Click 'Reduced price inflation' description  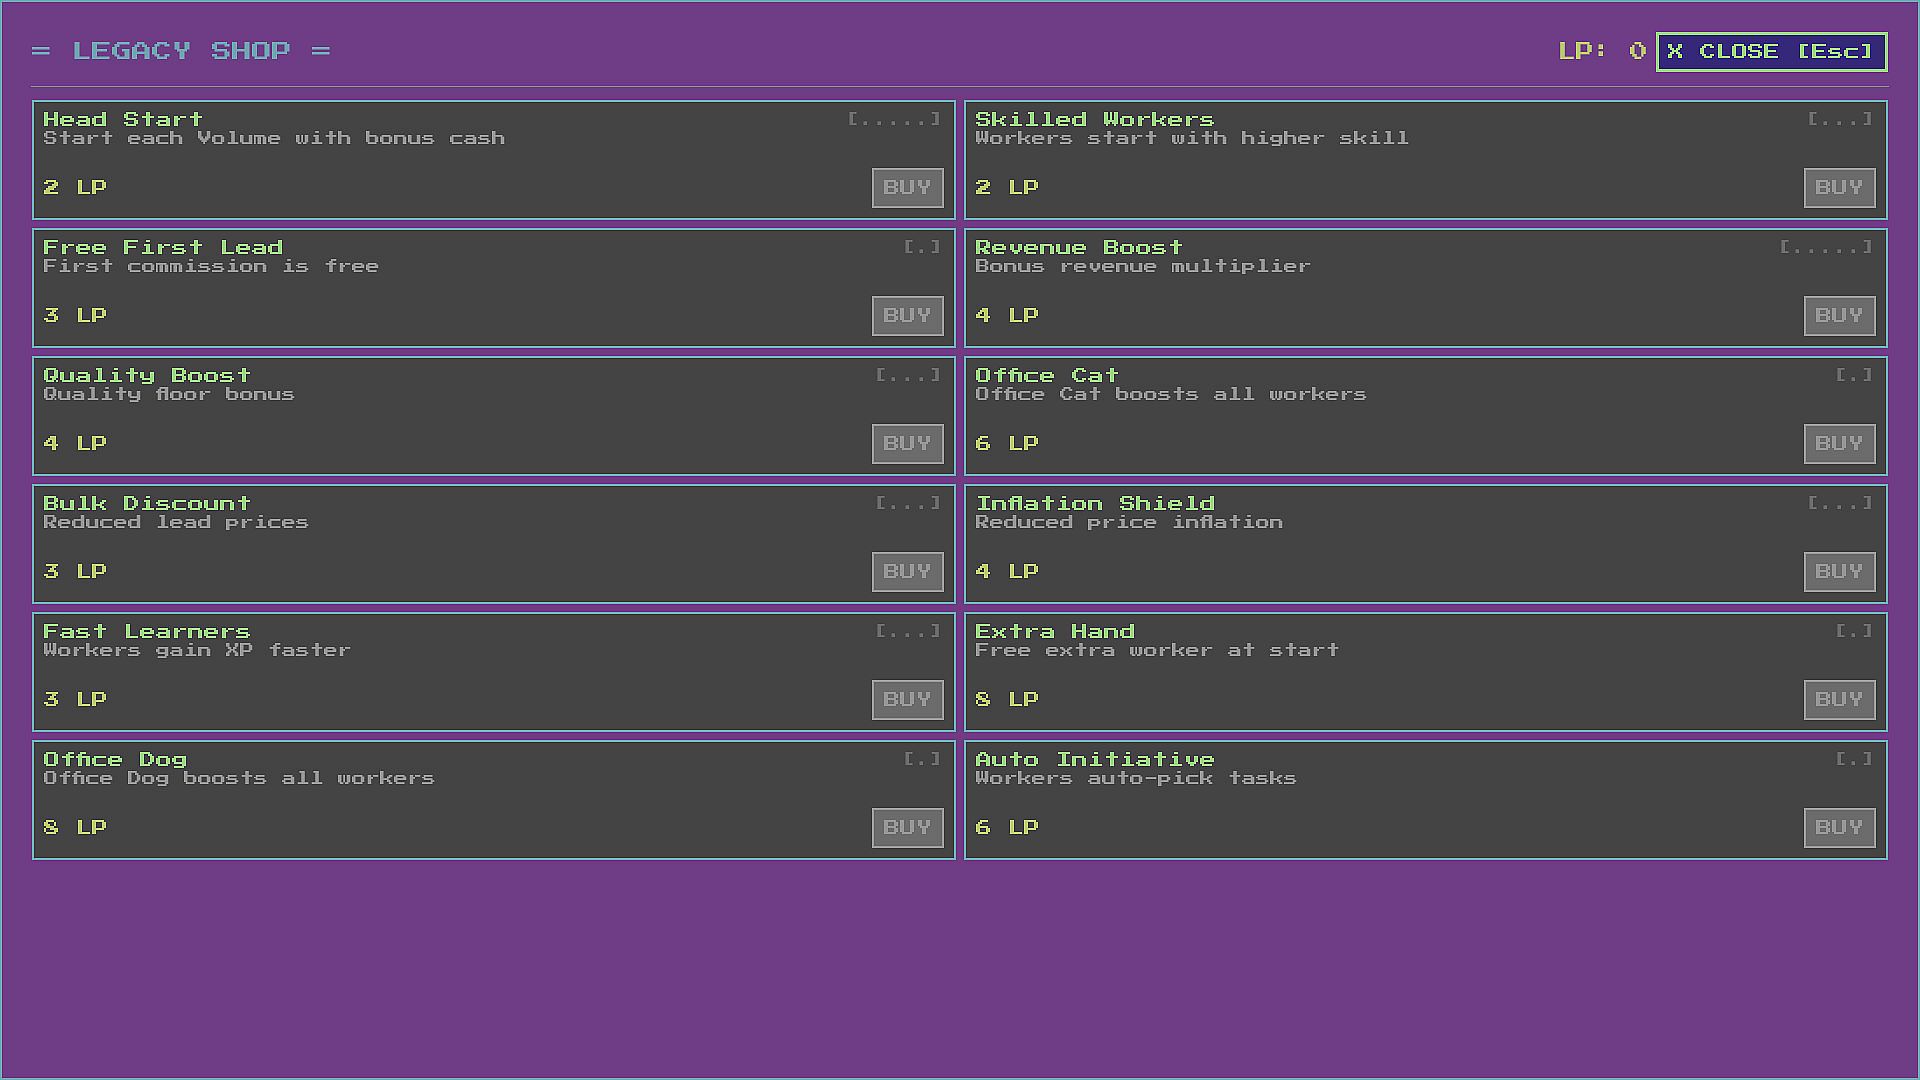1129,522
